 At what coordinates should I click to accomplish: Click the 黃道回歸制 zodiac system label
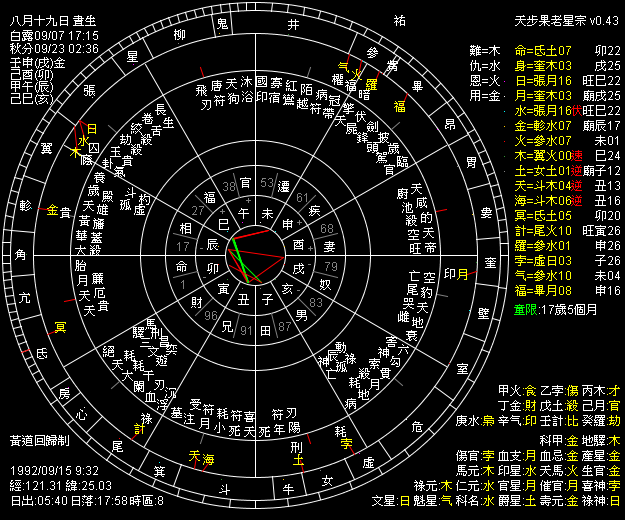36,438
